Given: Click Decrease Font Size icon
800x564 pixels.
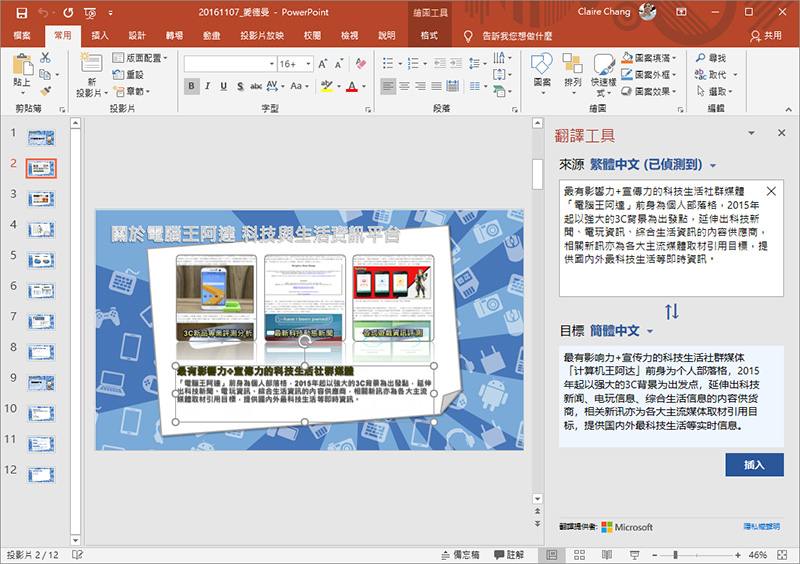Looking at the screenshot, I should pyautogui.click(x=339, y=64).
